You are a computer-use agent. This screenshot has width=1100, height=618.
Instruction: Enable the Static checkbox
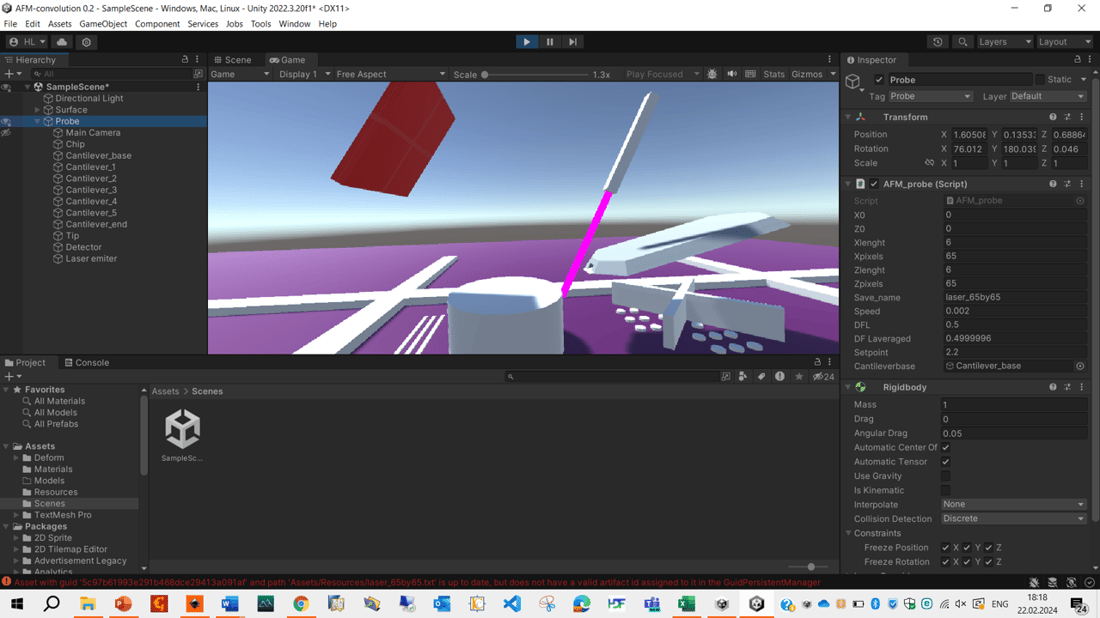pos(1040,80)
